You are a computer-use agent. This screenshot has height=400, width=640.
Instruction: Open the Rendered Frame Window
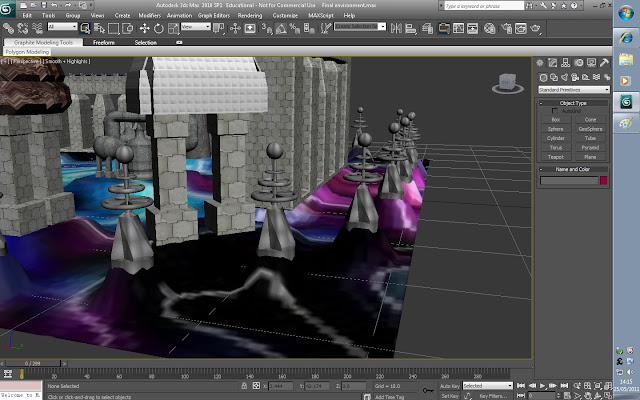tap(521, 28)
